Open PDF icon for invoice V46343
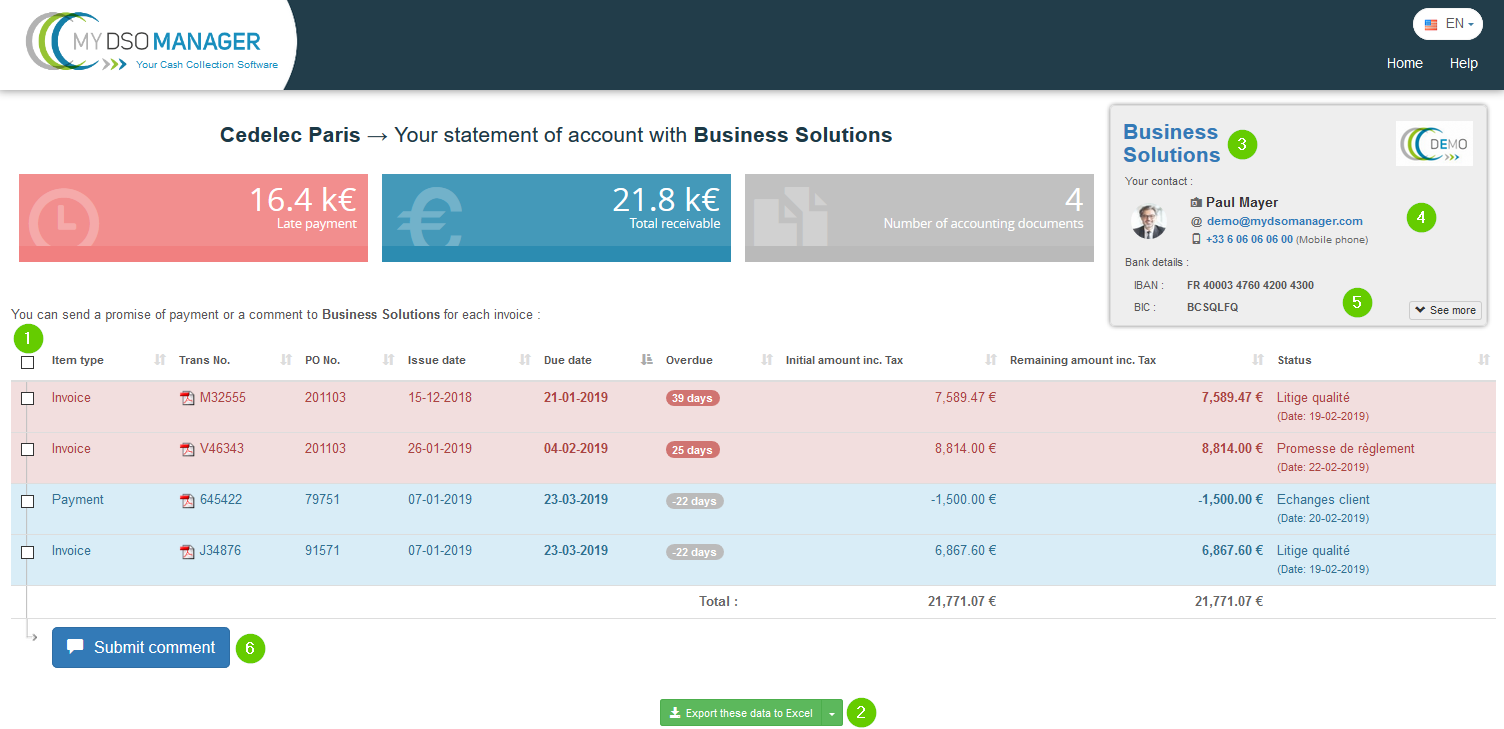Viewport: 1504px width, 729px height. tap(187, 450)
